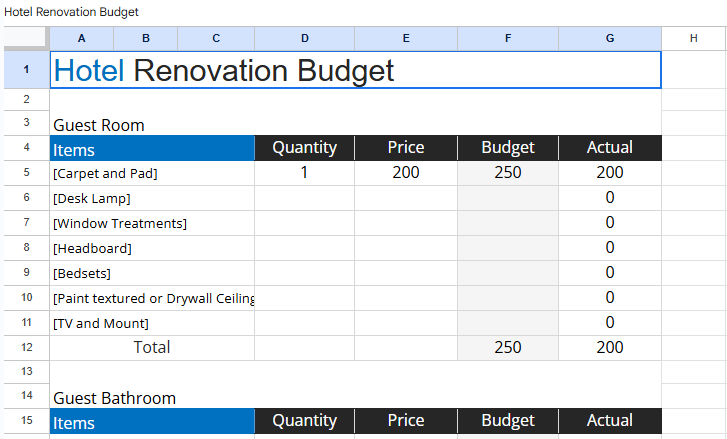Select column G header

tap(609, 38)
